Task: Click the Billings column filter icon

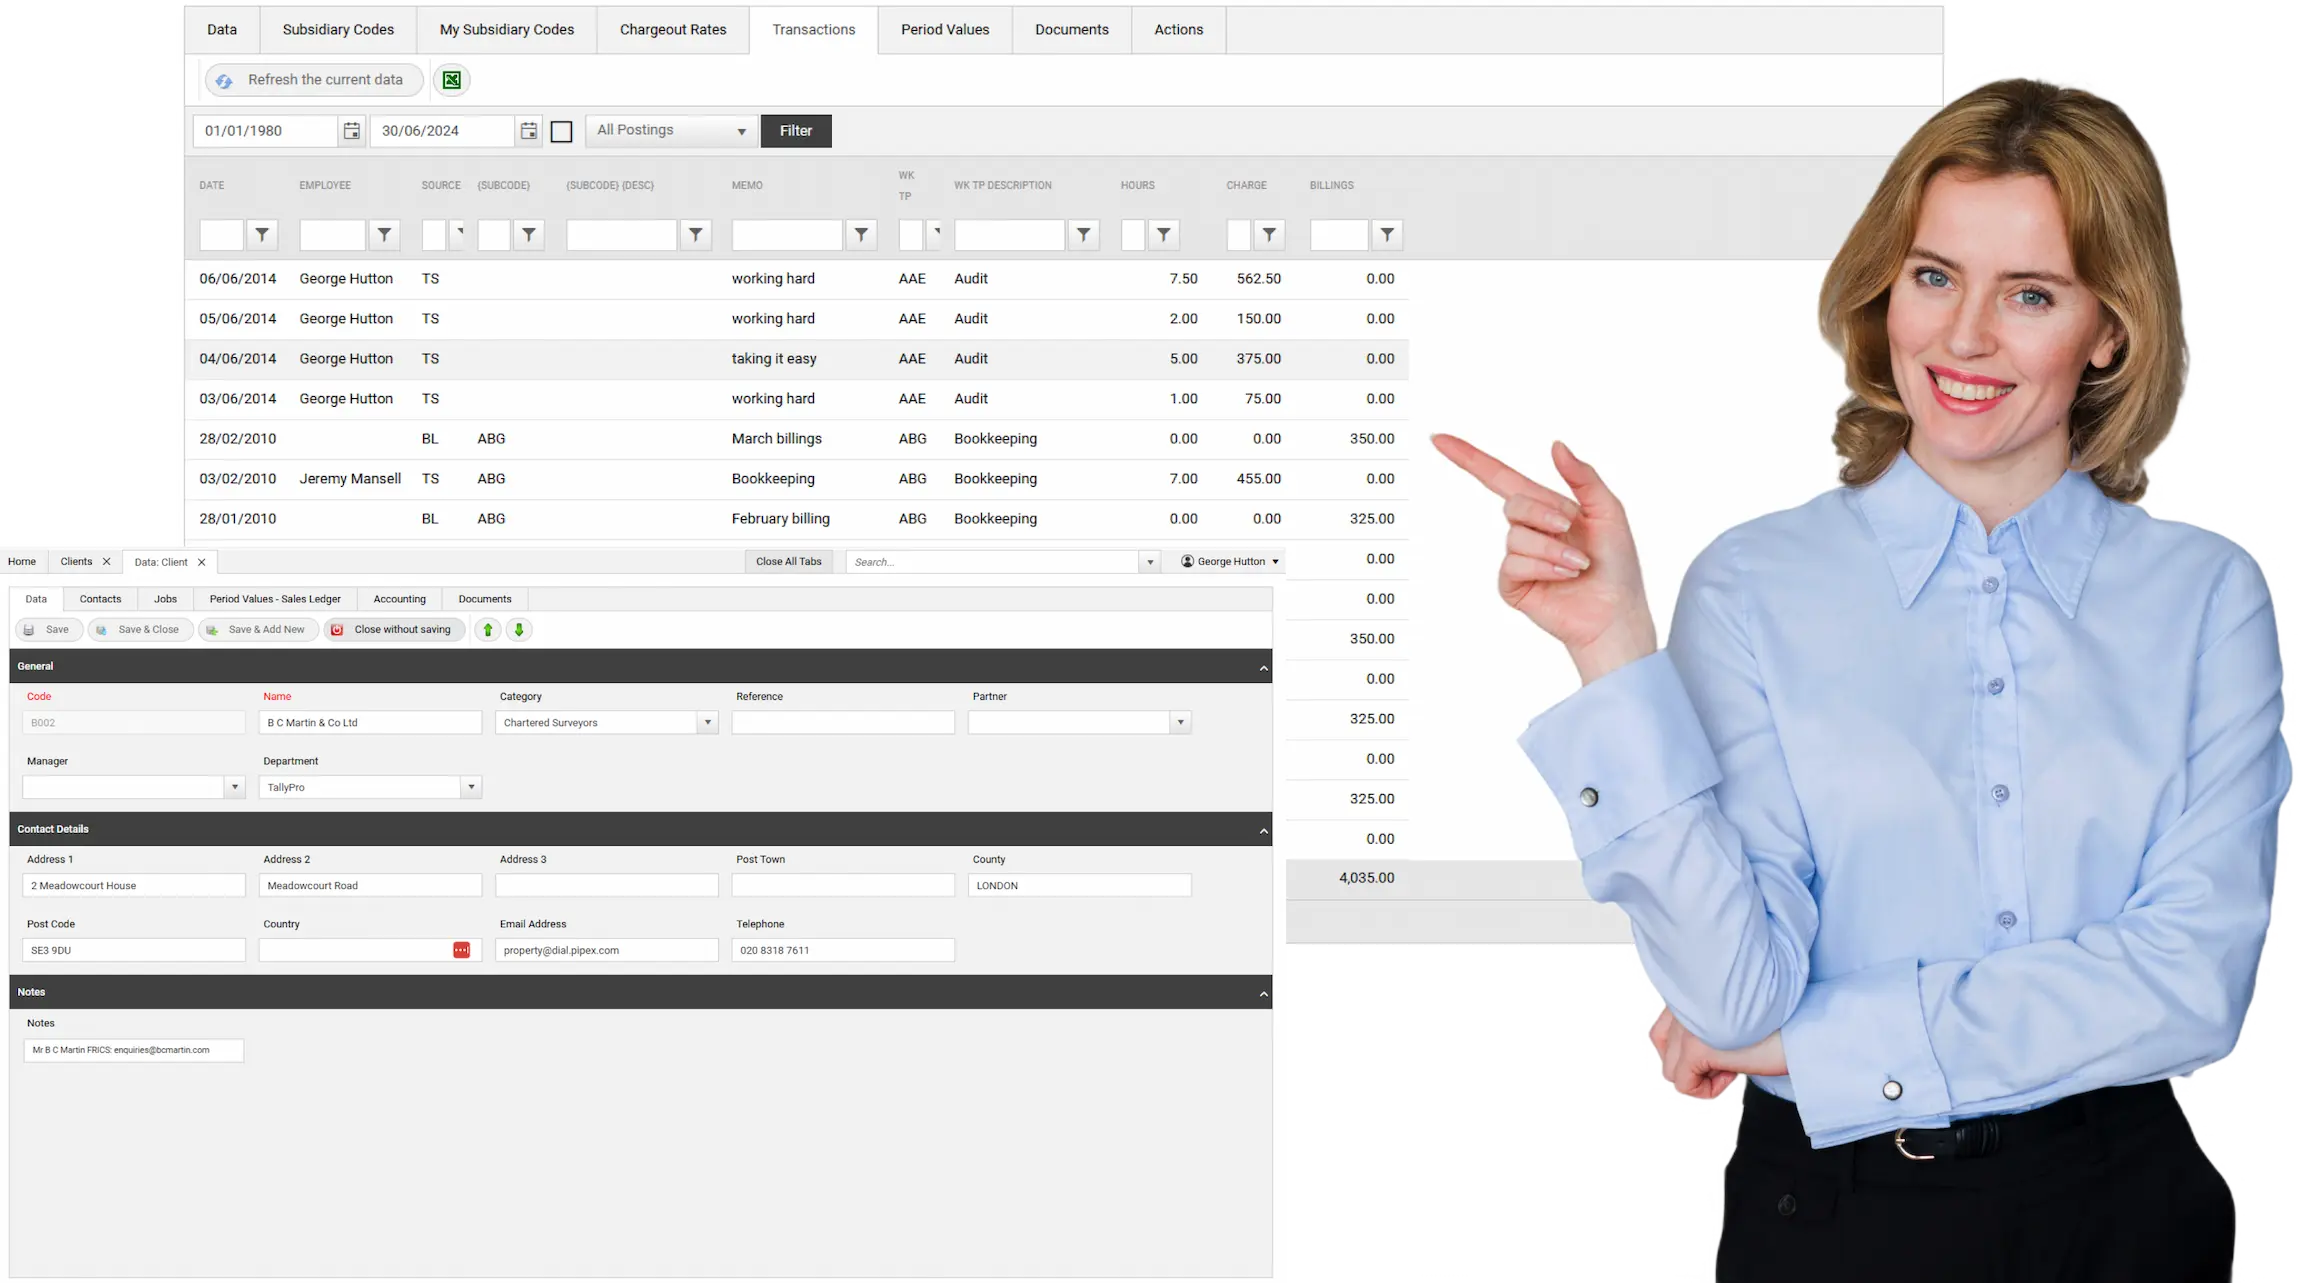Action: click(x=1386, y=235)
